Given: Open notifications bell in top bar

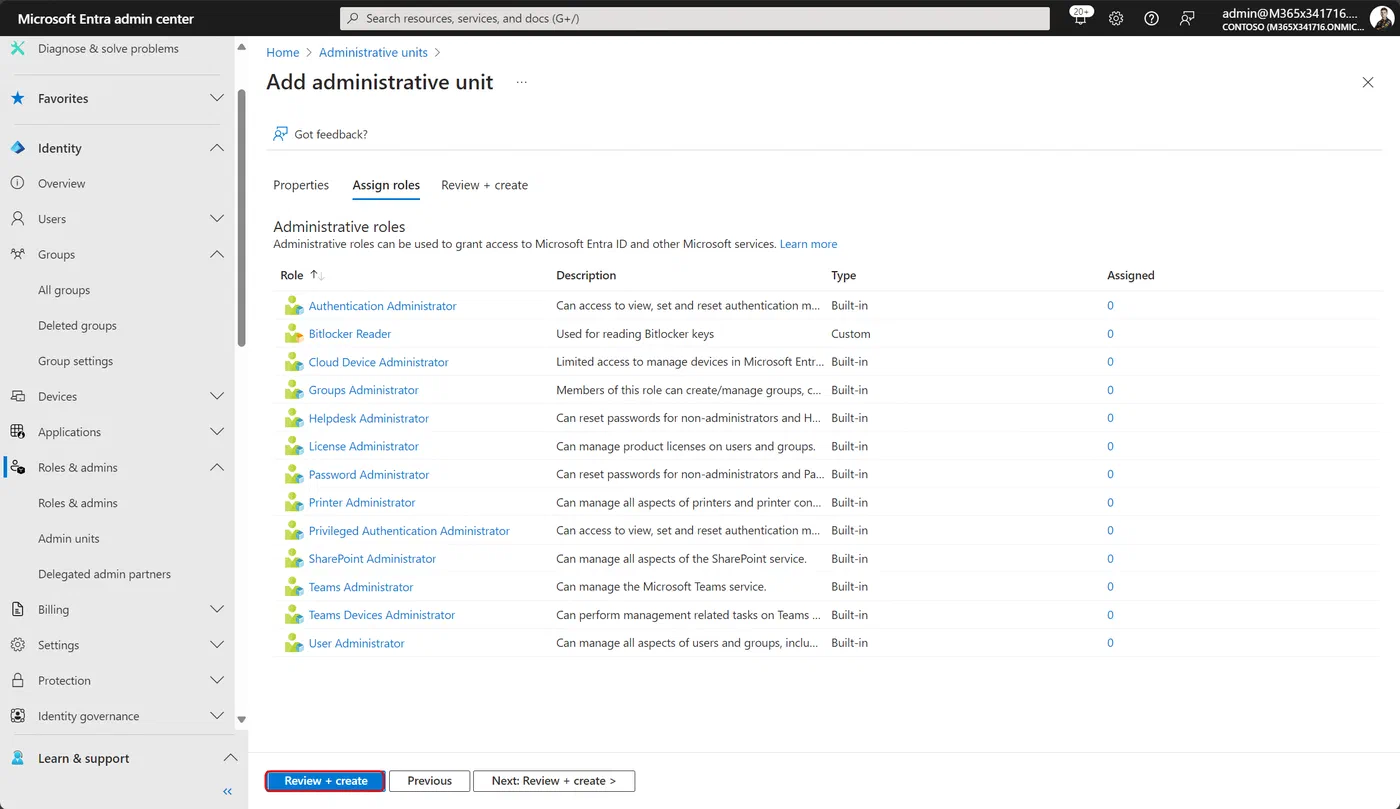Looking at the screenshot, I should click(x=1080, y=17).
